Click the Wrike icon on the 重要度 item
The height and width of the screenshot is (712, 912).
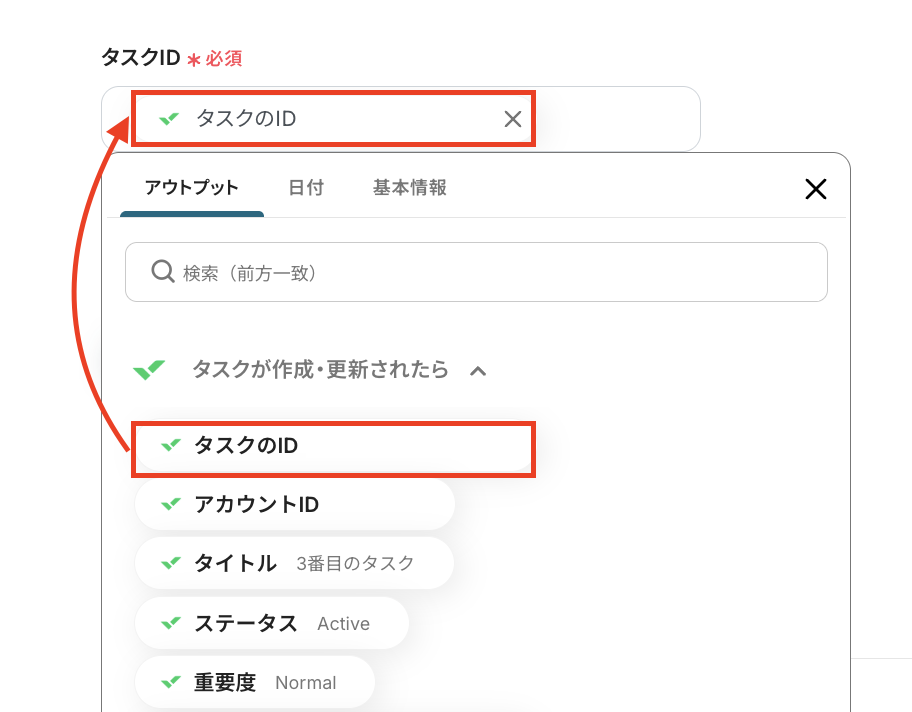click(x=170, y=682)
